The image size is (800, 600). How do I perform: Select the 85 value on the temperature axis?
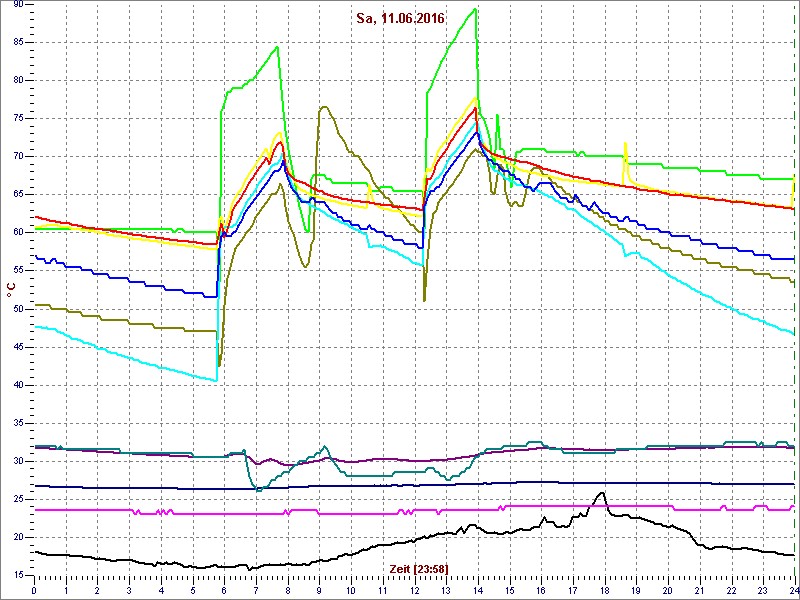point(19,42)
